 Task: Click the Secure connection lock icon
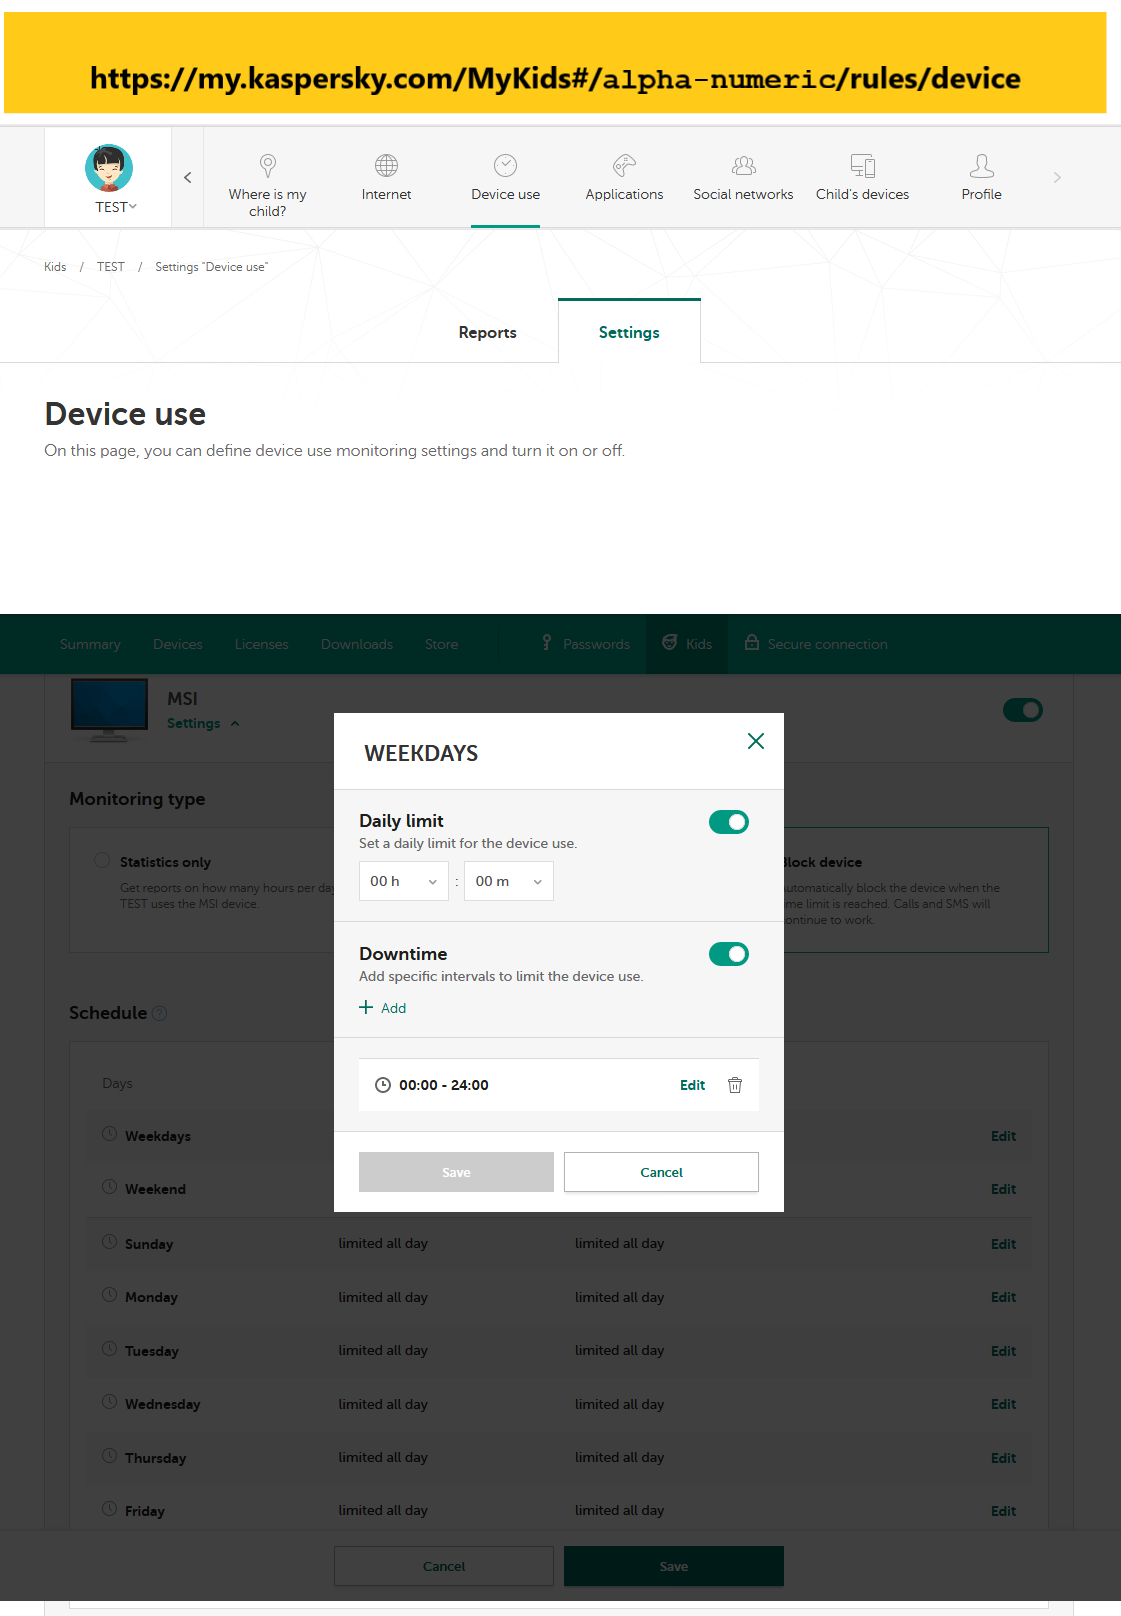coord(752,643)
